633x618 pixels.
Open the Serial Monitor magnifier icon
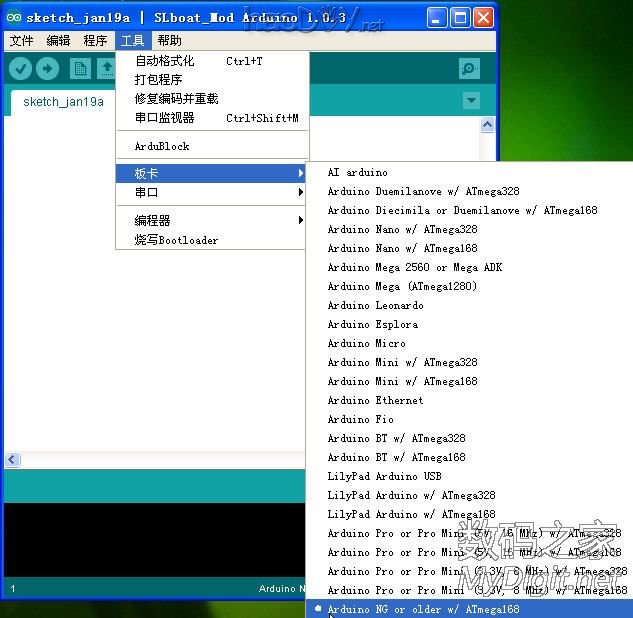(469, 68)
